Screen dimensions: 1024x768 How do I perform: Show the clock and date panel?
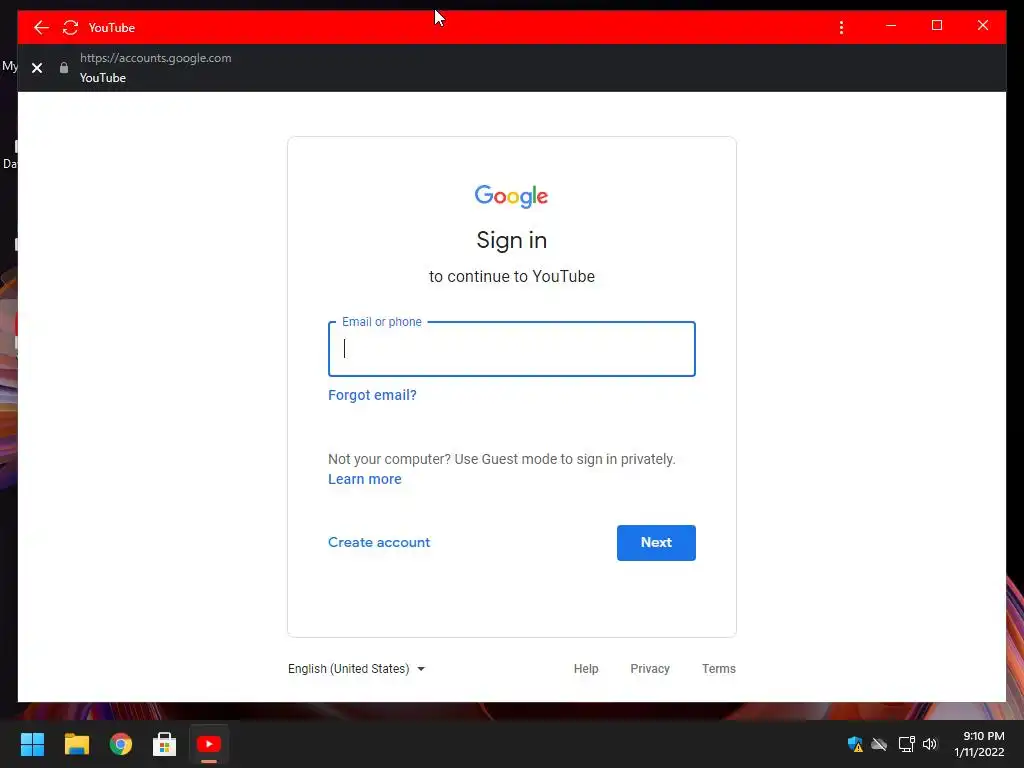pos(979,744)
